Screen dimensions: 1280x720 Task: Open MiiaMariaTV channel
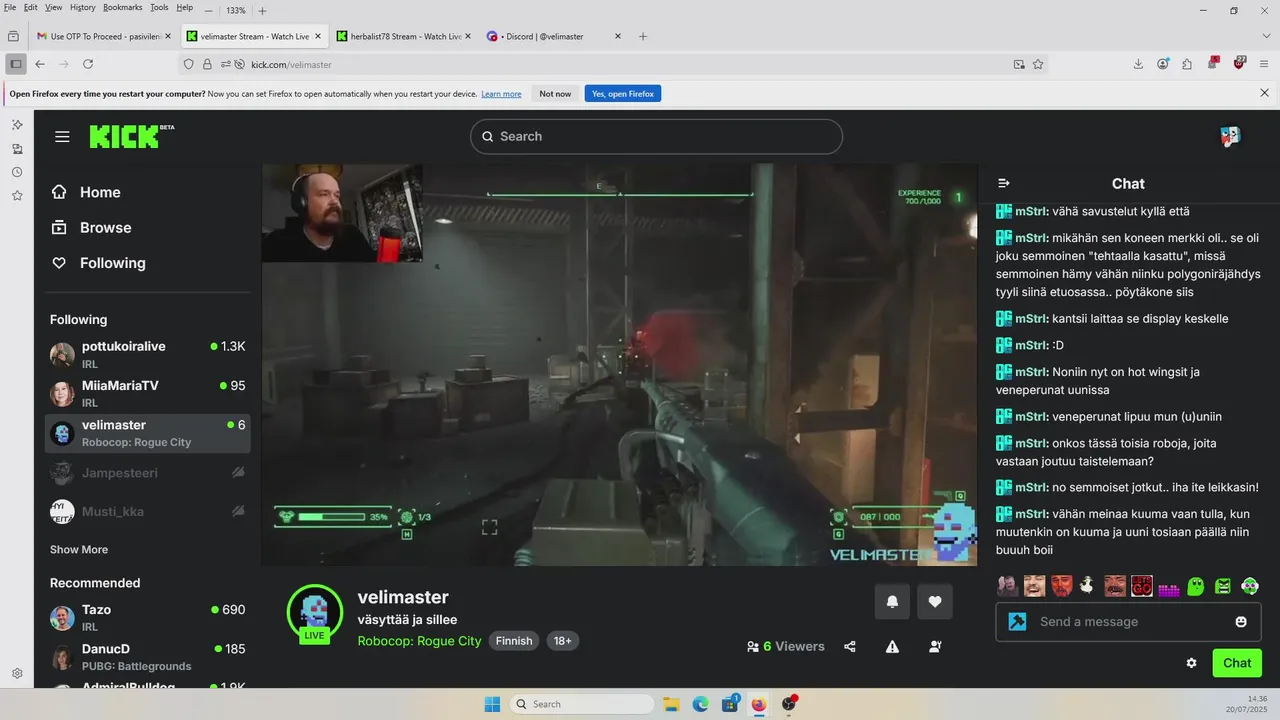point(147,393)
